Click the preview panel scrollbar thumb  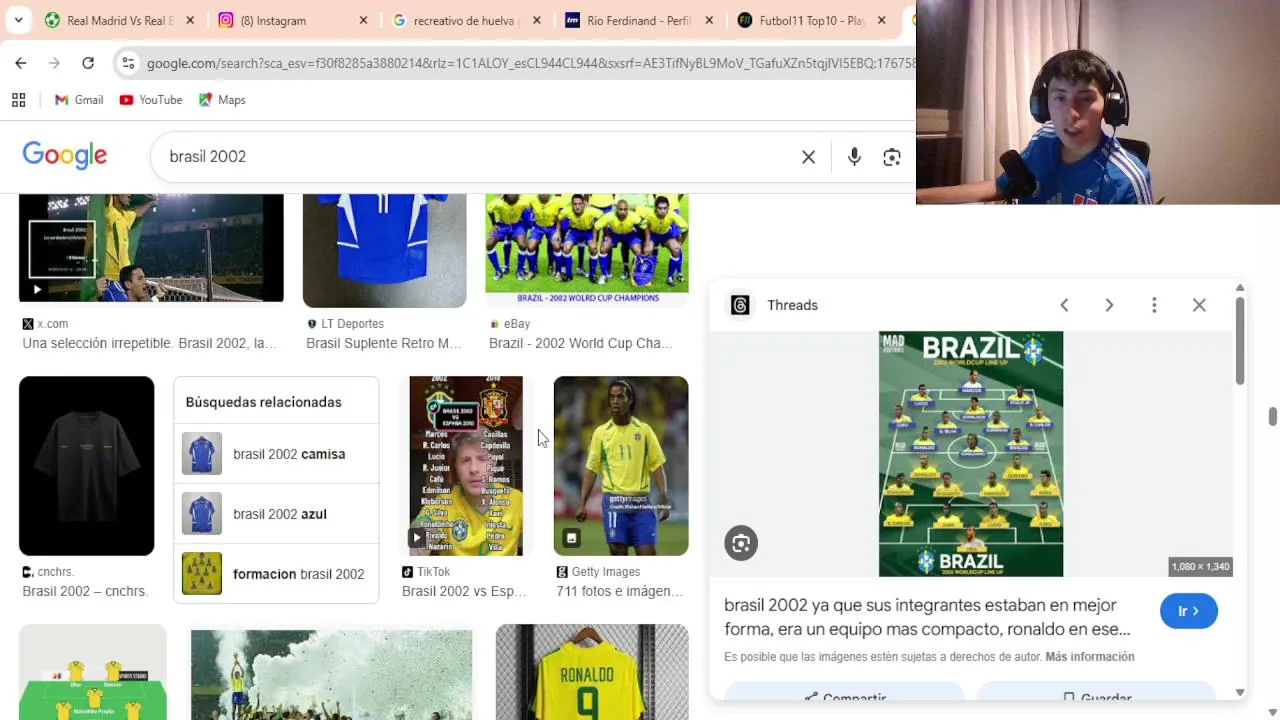[x=1240, y=340]
